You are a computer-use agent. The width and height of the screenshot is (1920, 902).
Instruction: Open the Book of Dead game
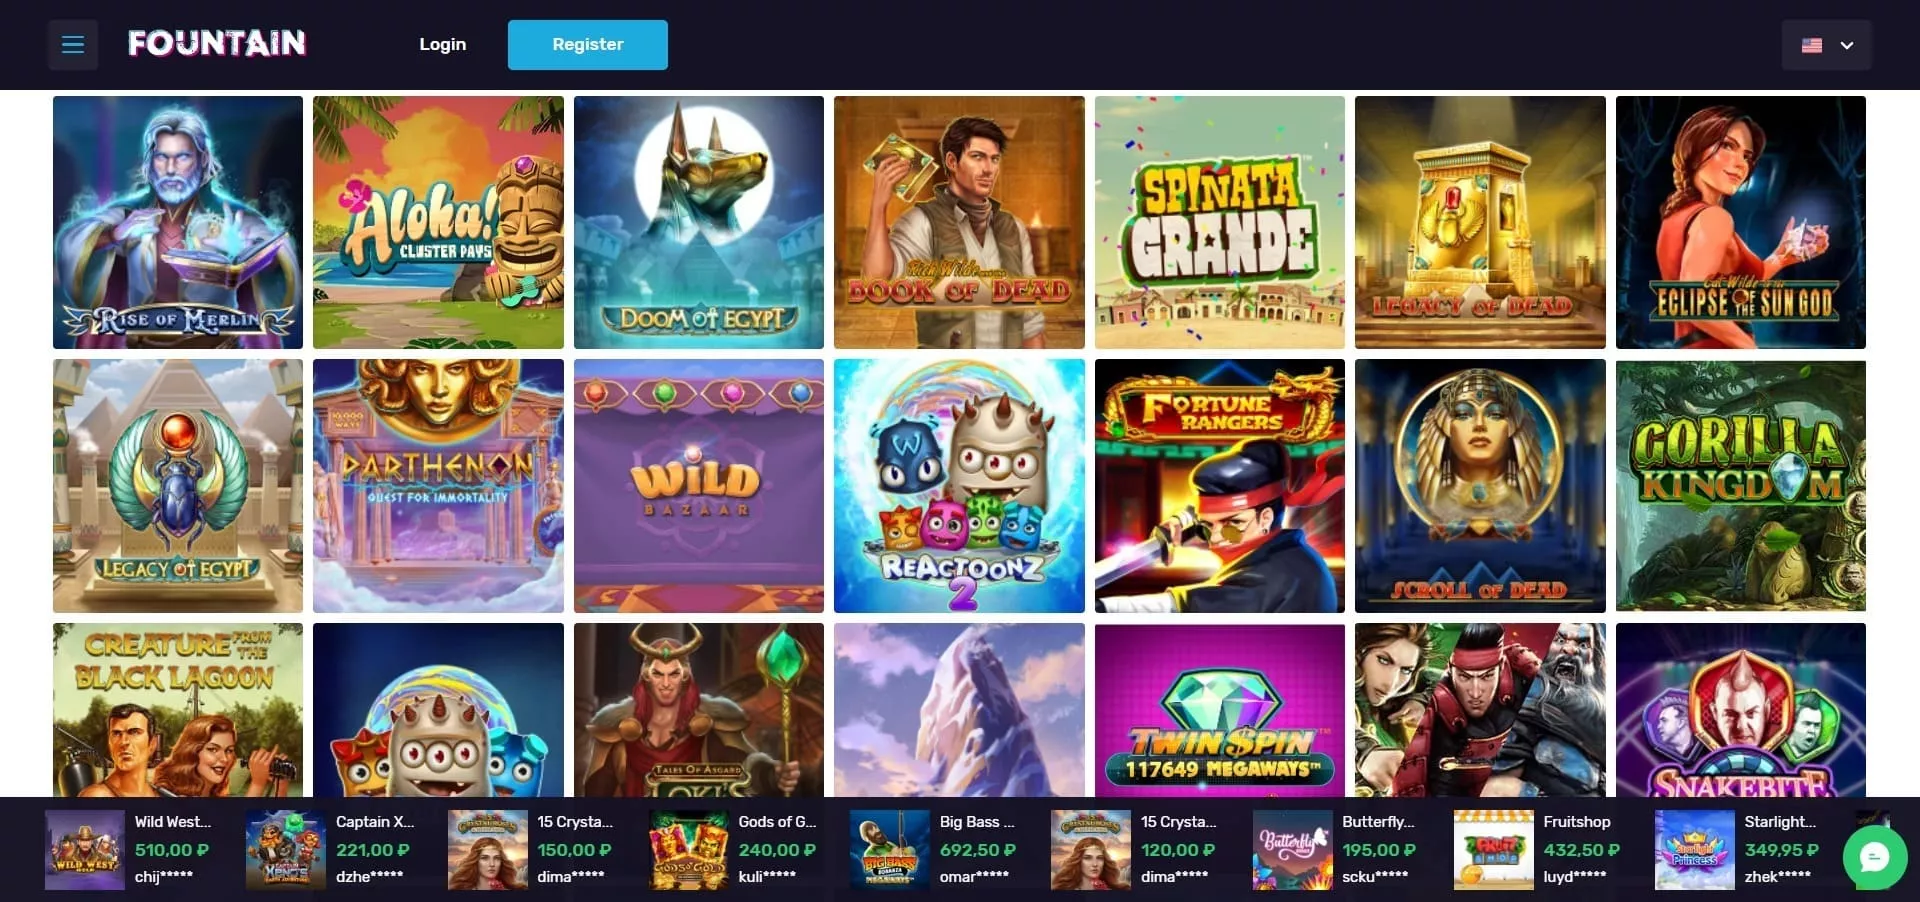point(959,222)
